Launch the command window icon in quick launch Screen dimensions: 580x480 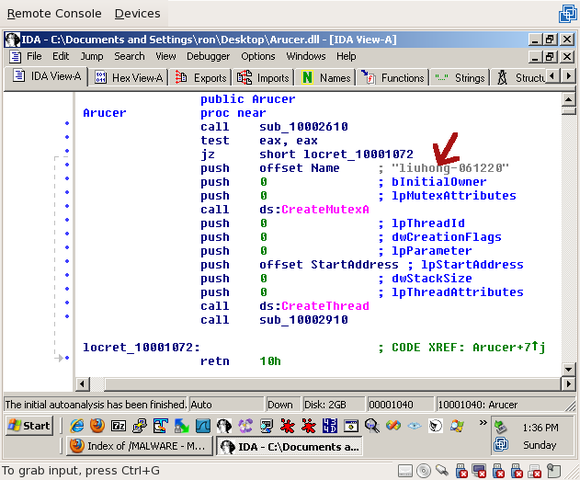click(x=351, y=426)
